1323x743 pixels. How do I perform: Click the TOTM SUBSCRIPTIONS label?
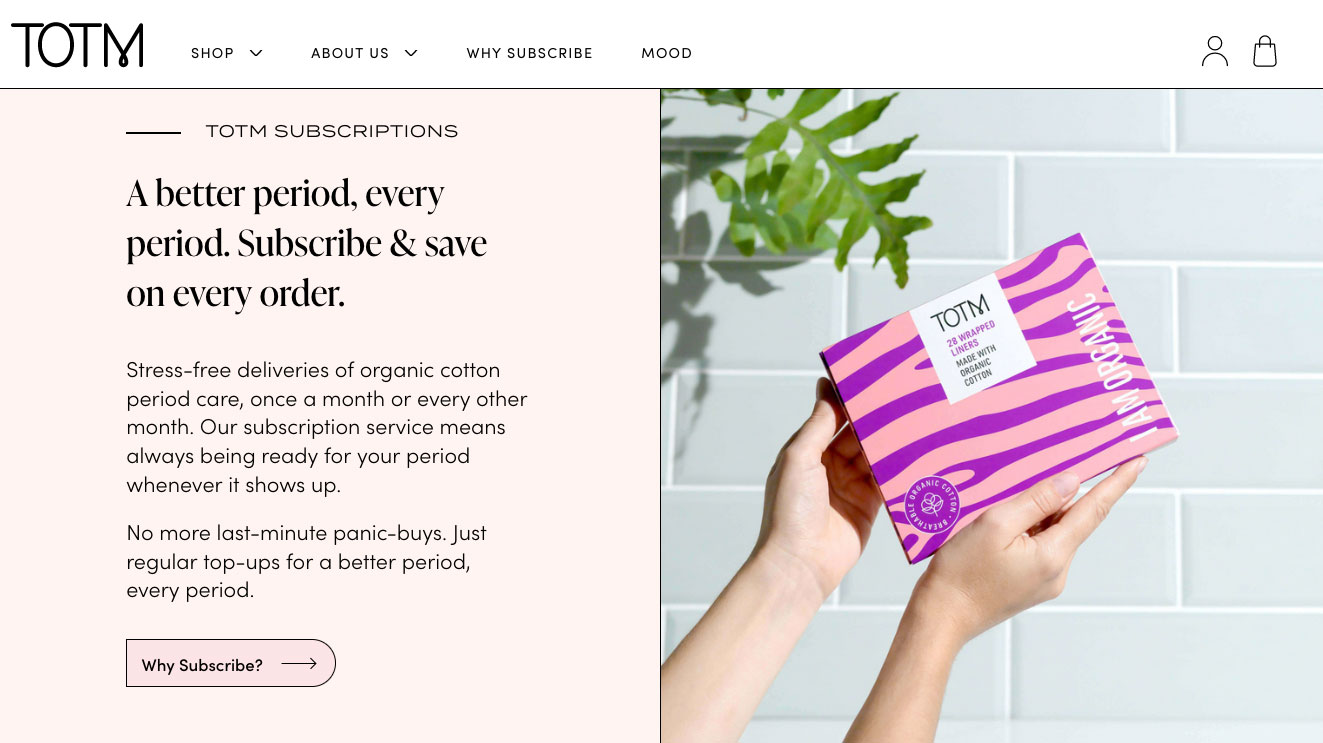click(x=331, y=131)
